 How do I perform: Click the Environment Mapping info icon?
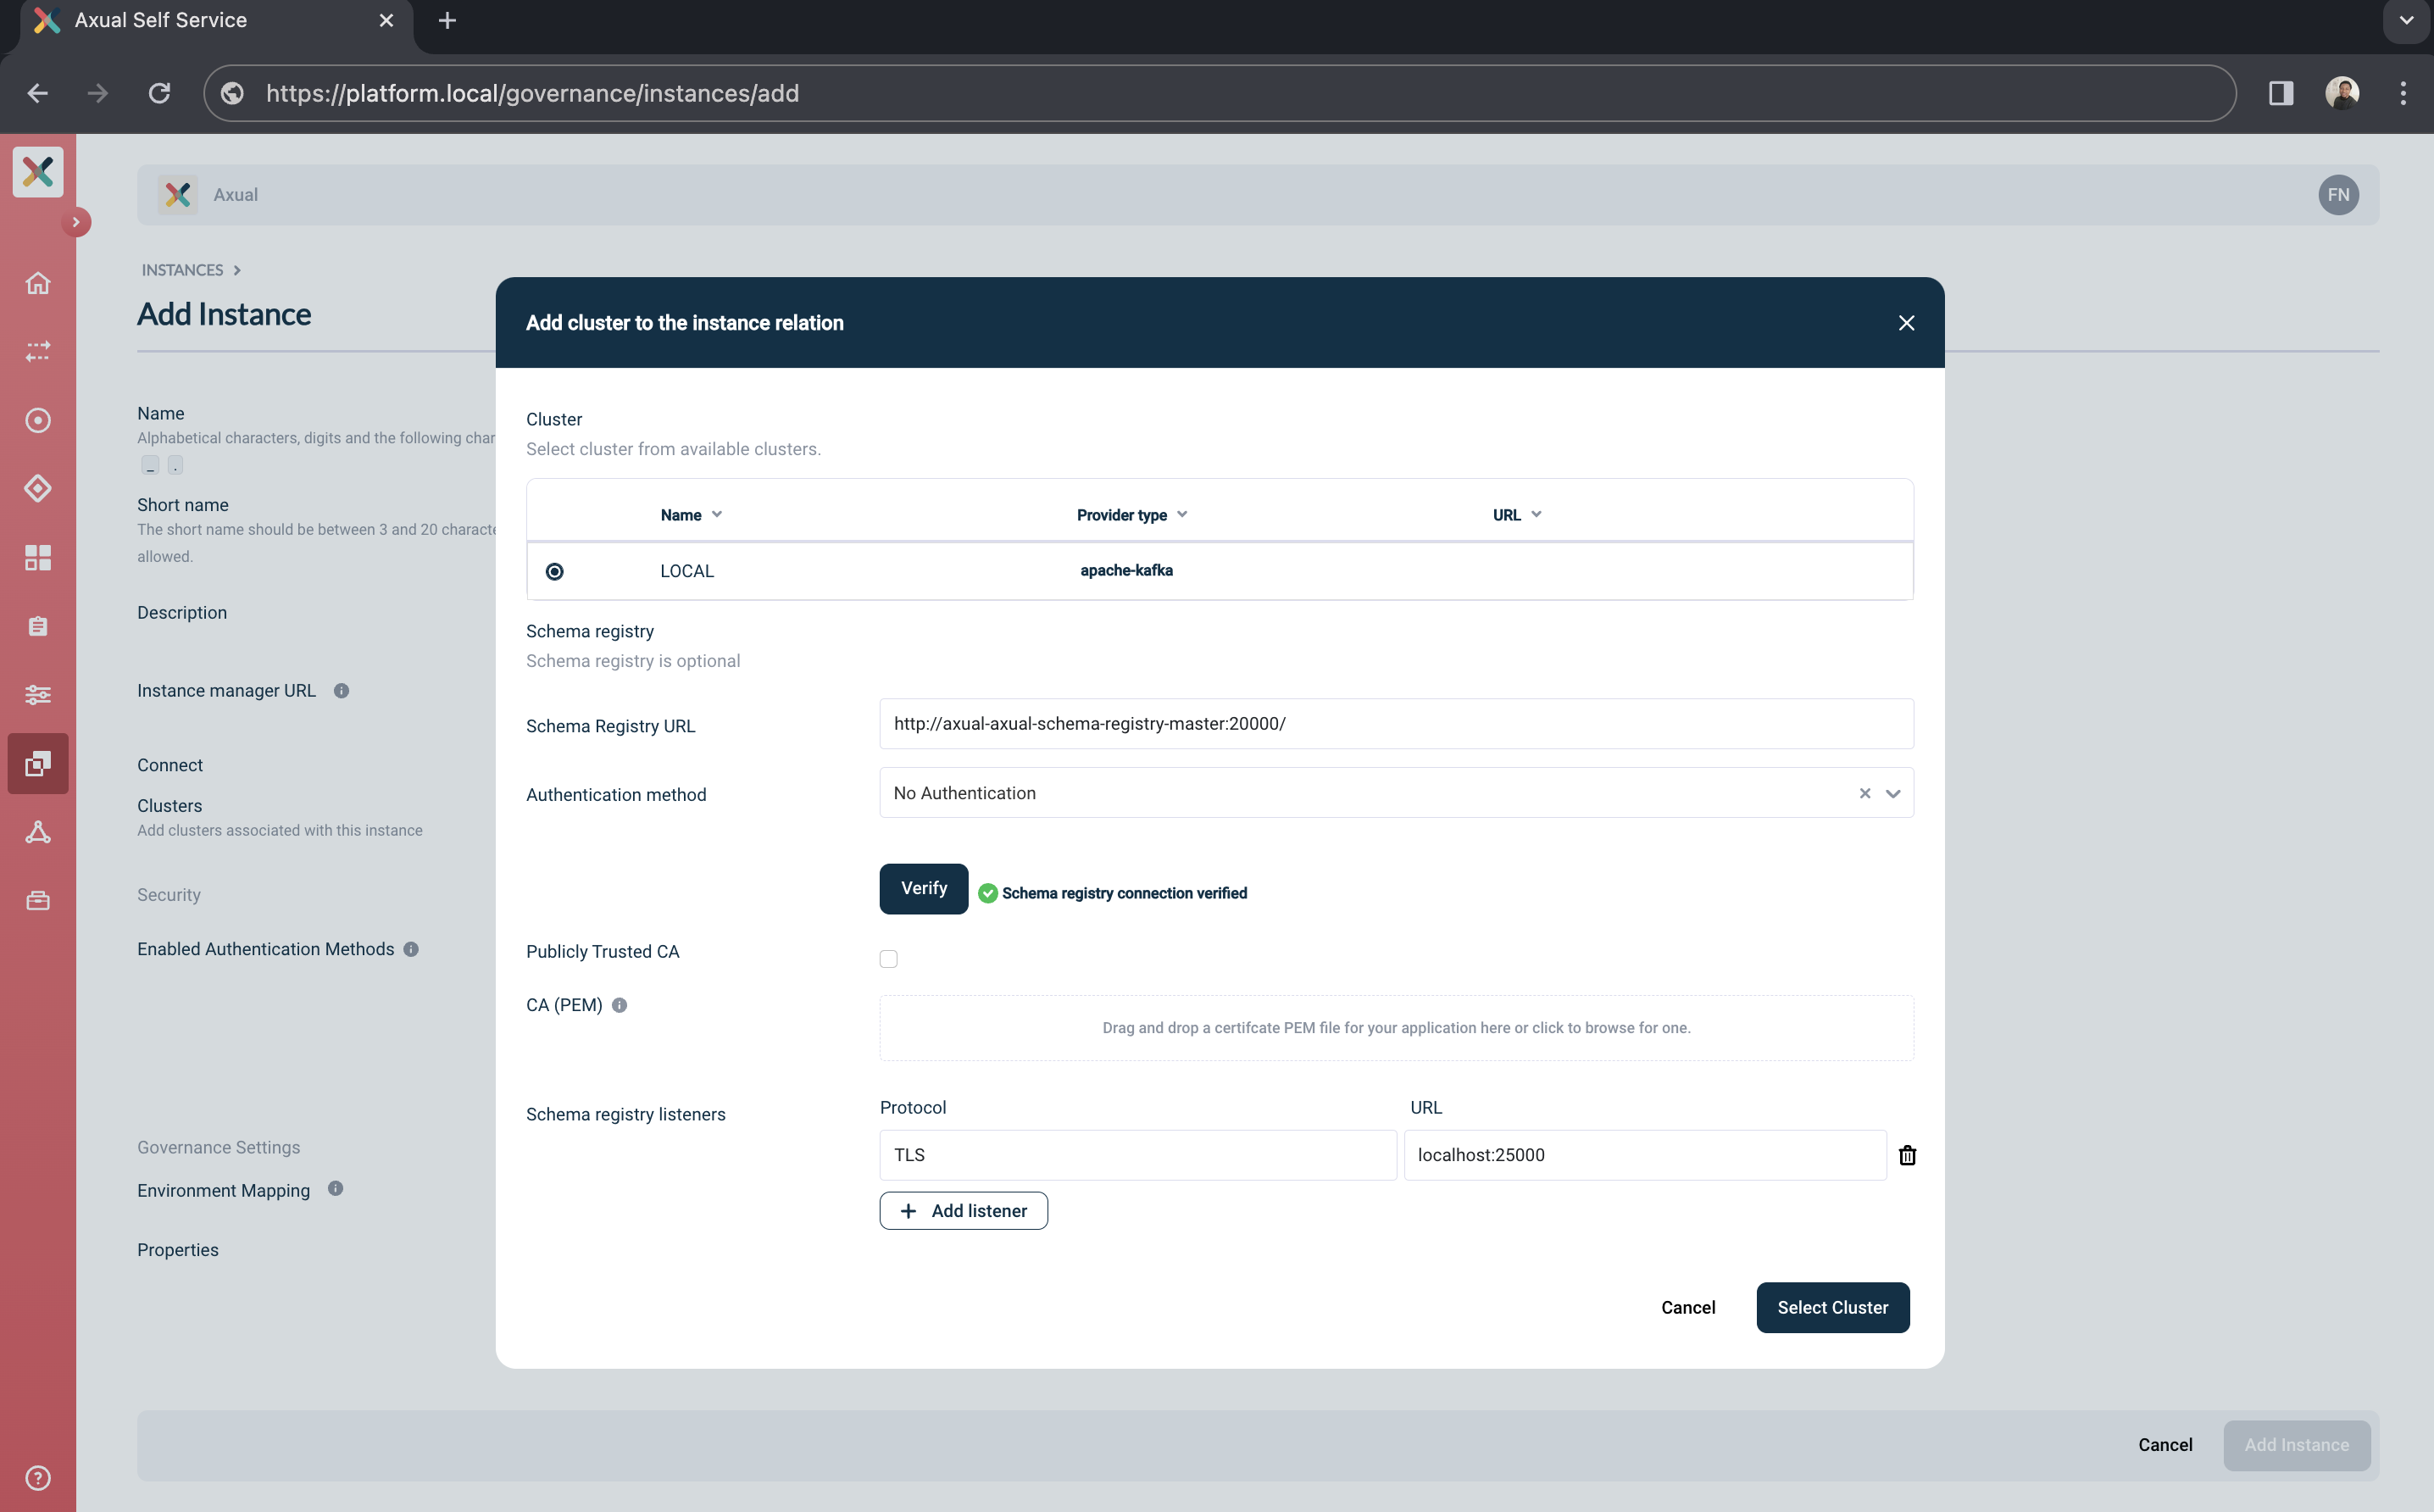click(x=336, y=1188)
